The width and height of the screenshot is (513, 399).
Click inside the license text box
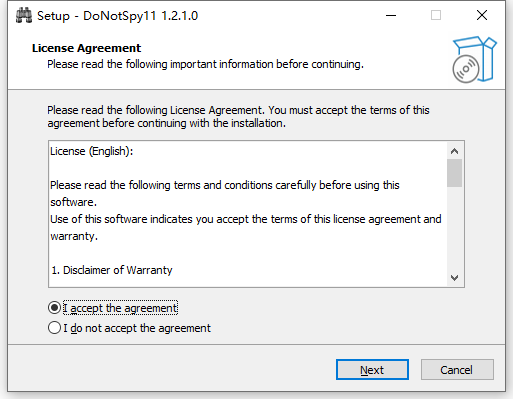click(248, 214)
